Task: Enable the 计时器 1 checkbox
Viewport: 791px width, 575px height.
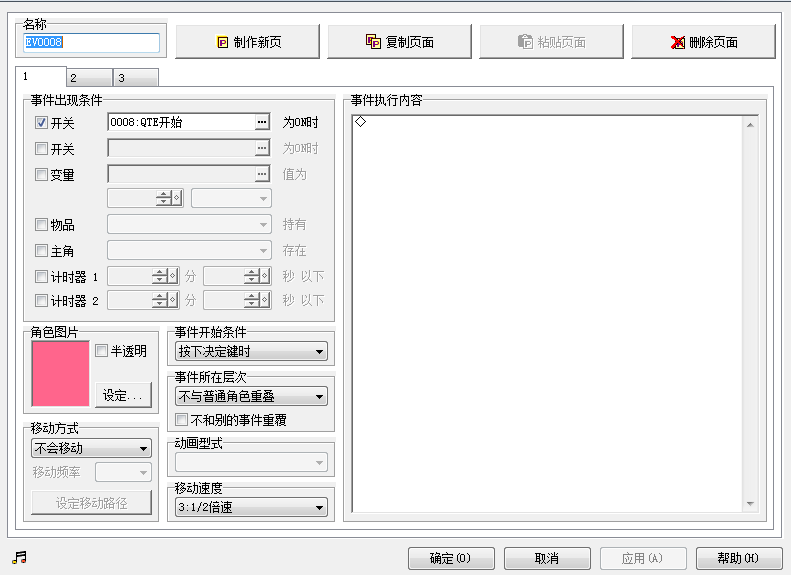Action: tap(41, 276)
